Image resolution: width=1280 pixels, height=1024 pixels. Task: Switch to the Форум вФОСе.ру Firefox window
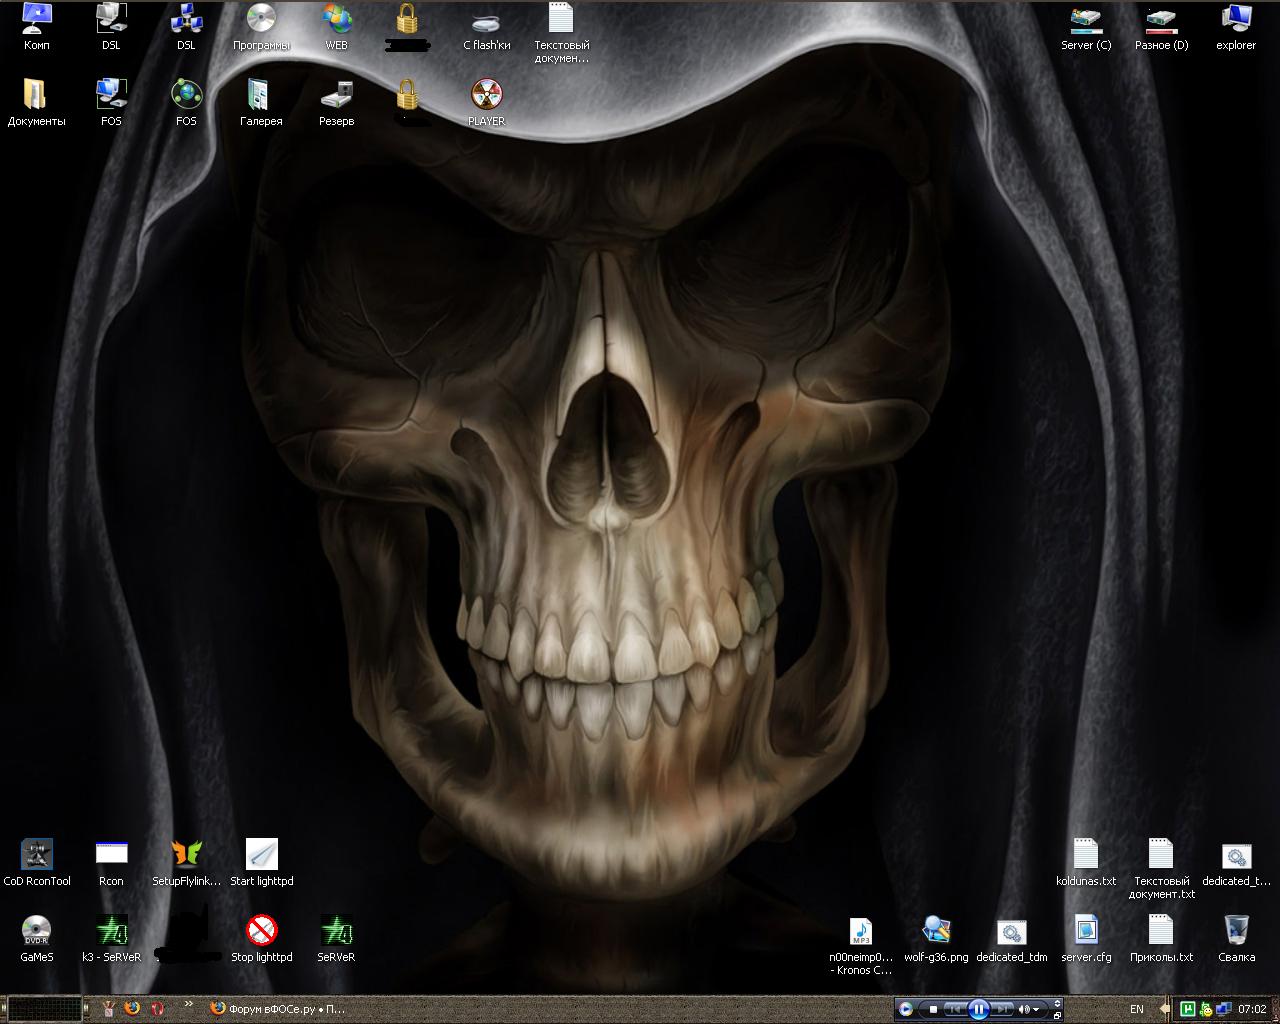pos(278,1009)
